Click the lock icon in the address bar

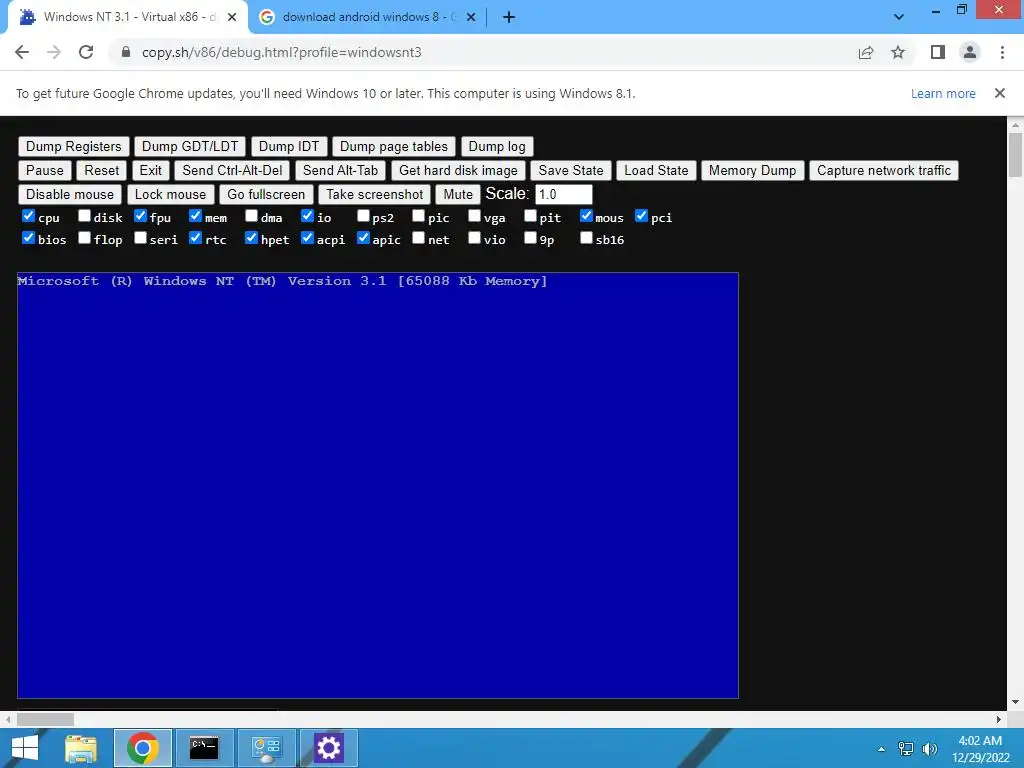126,52
